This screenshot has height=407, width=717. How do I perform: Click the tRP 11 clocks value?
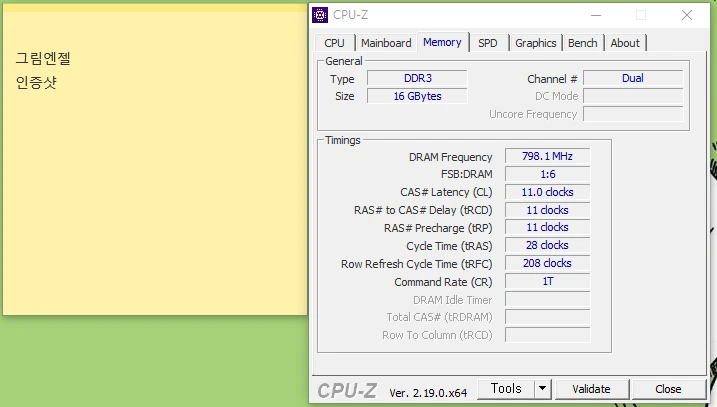click(547, 227)
